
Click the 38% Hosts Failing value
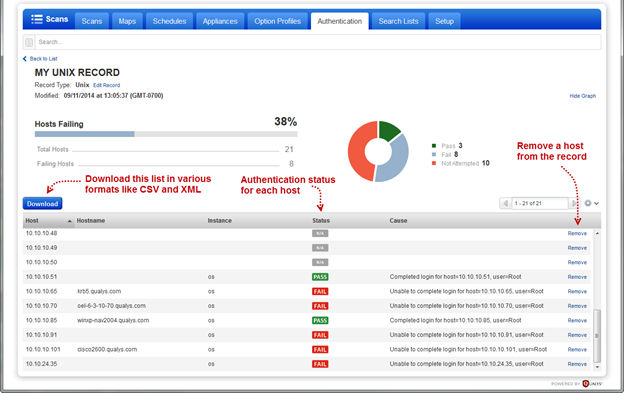(286, 122)
